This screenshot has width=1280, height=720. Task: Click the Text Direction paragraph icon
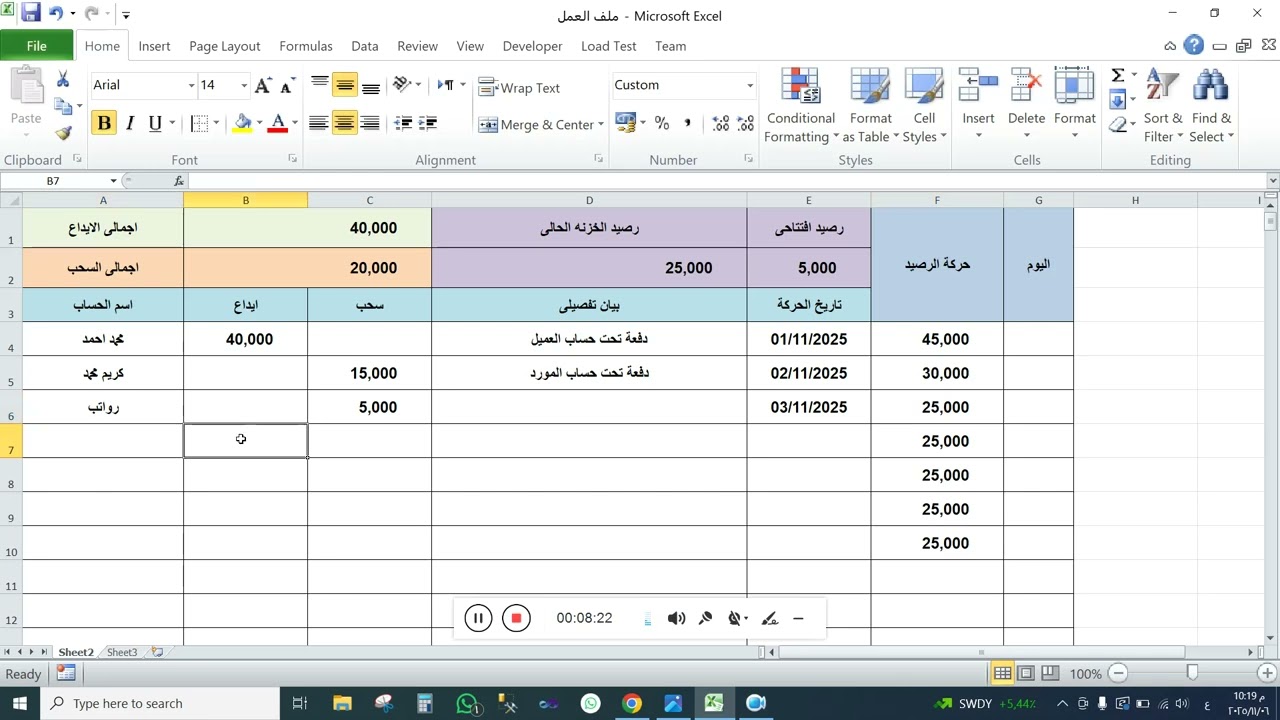click(447, 85)
